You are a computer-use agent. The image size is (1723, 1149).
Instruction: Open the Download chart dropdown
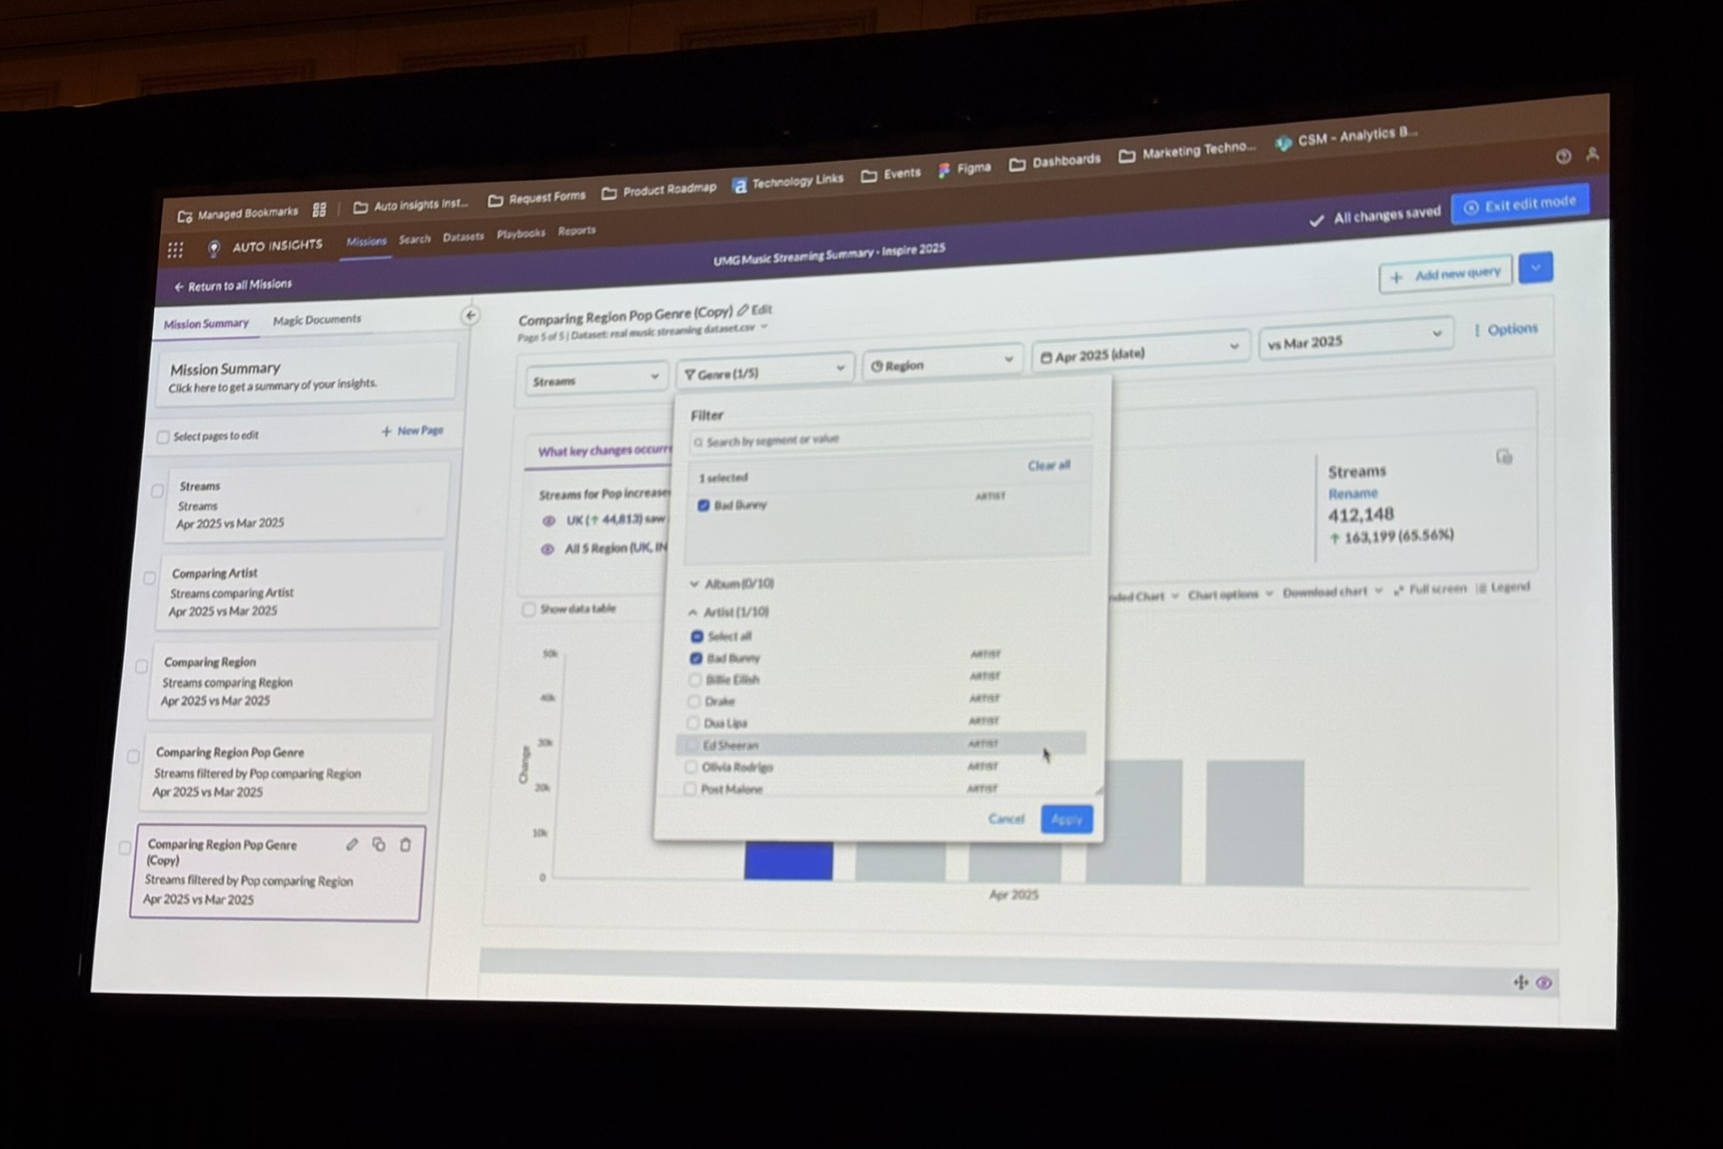click(1332, 592)
